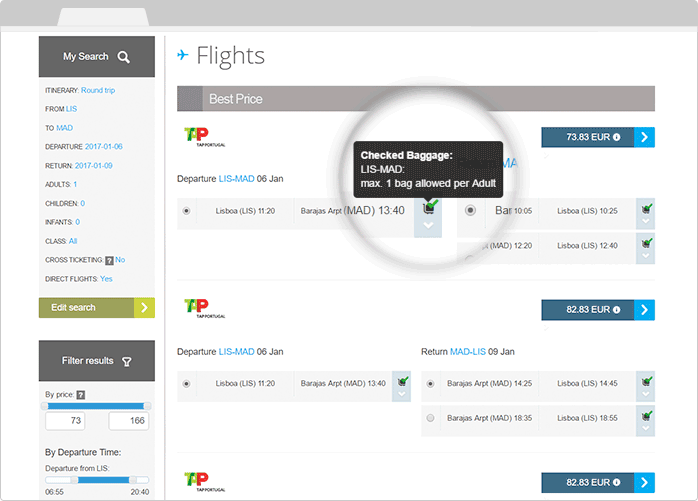Select first offer's Lisboa 11:20 departure radio
Screen dimensions: 698x501
[x=187, y=211]
